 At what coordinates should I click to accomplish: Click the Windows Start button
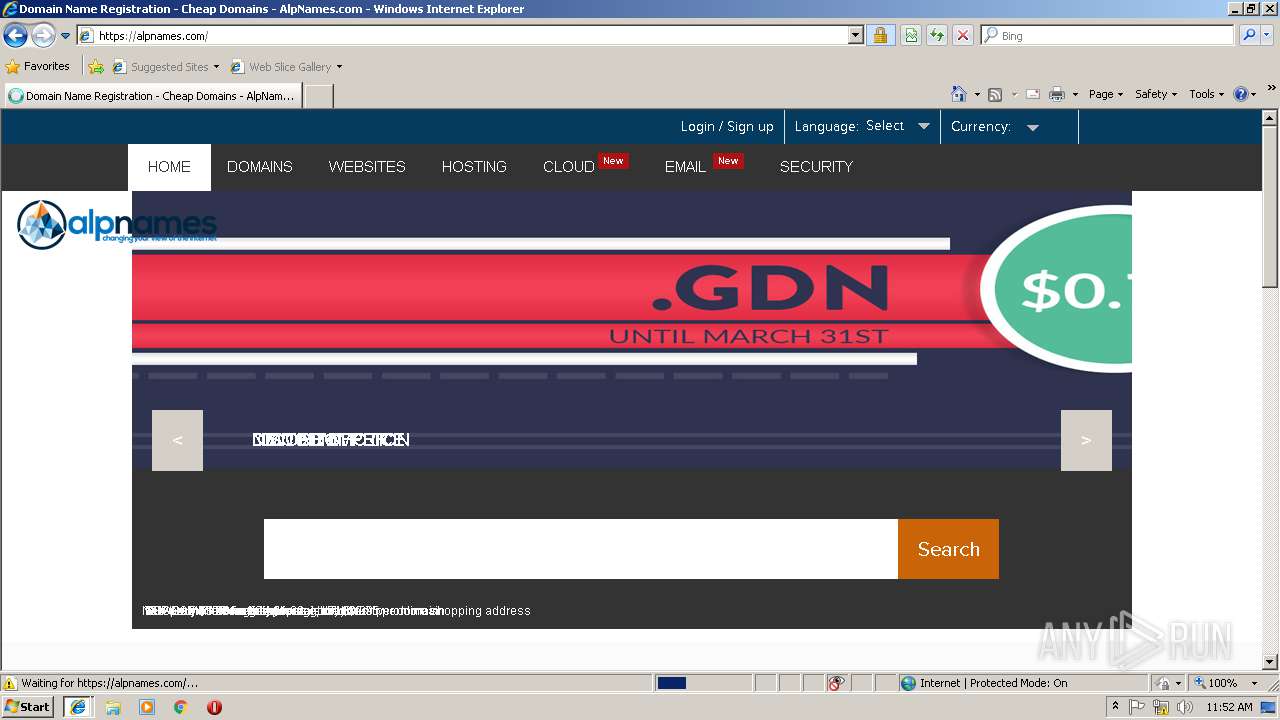(x=28, y=706)
